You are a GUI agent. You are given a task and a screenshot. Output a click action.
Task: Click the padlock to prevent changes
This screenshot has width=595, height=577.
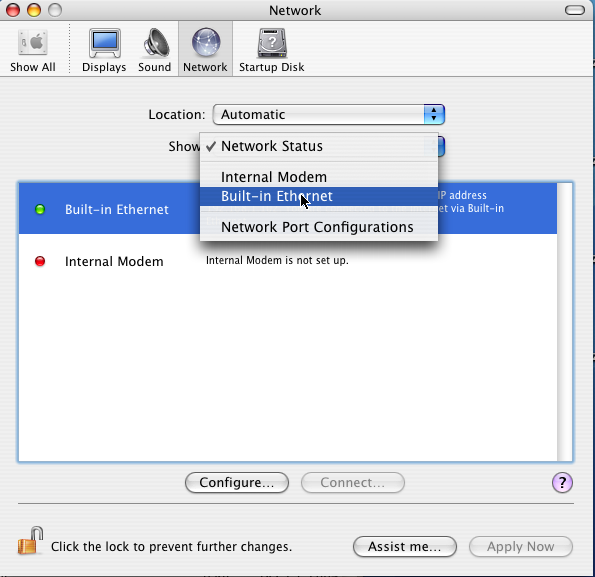(30, 541)
